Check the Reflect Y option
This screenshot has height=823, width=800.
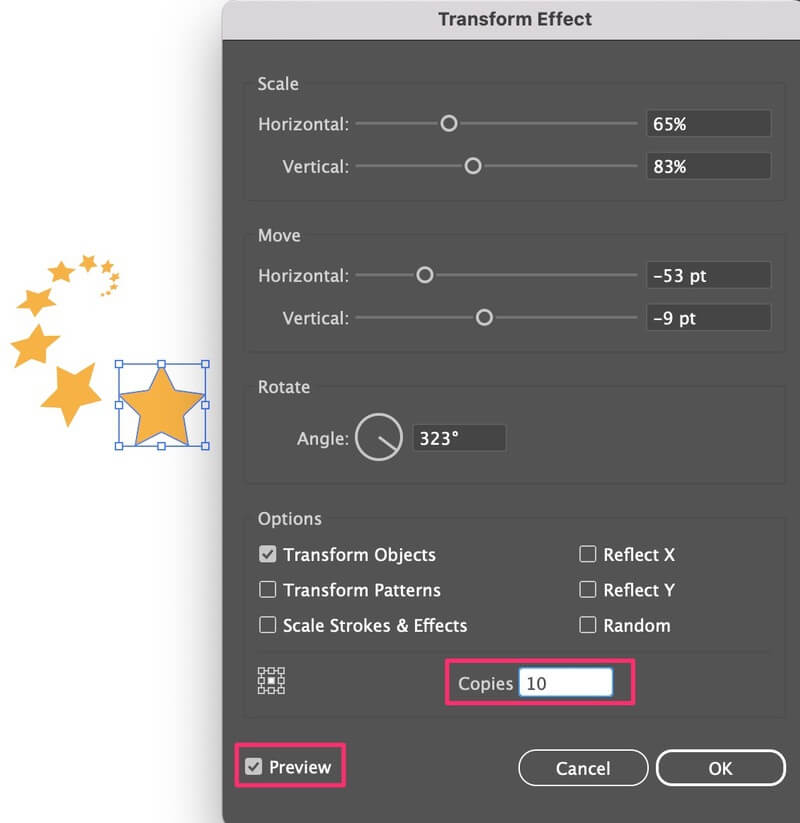(x=587, y=590)
